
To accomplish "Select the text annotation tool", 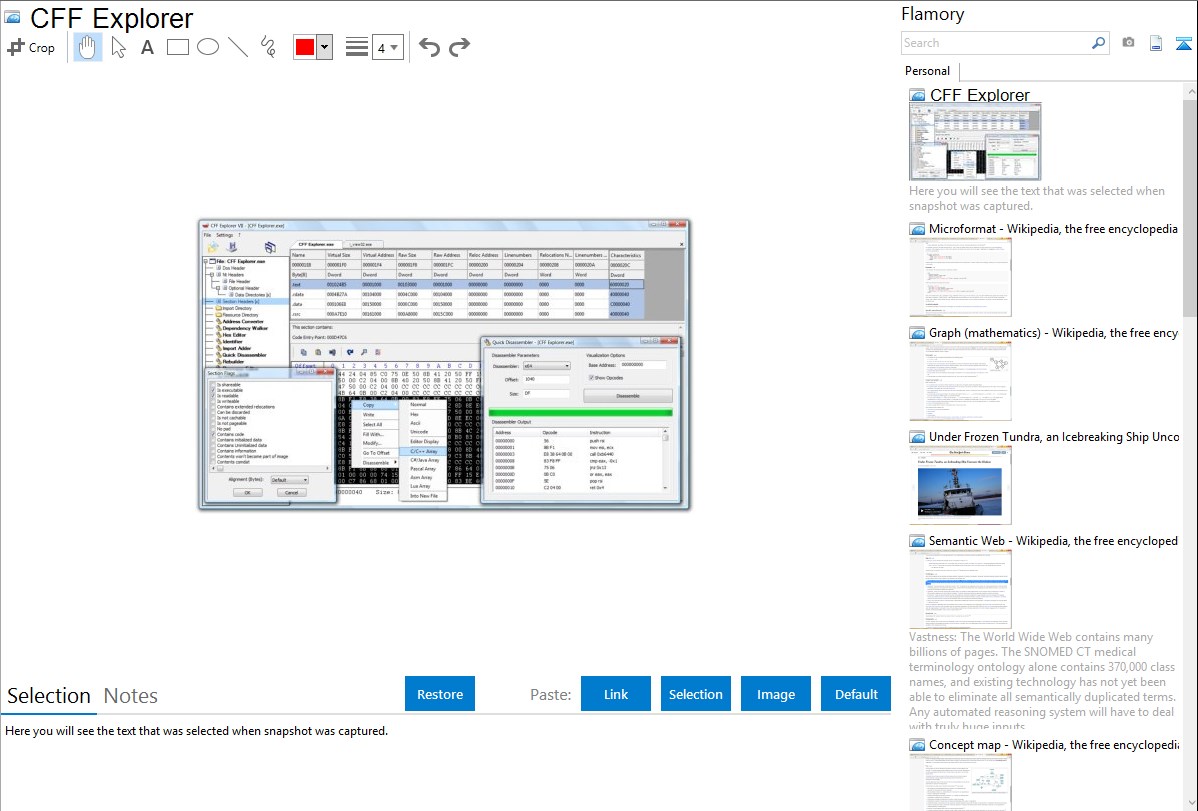I will [147, 47].
